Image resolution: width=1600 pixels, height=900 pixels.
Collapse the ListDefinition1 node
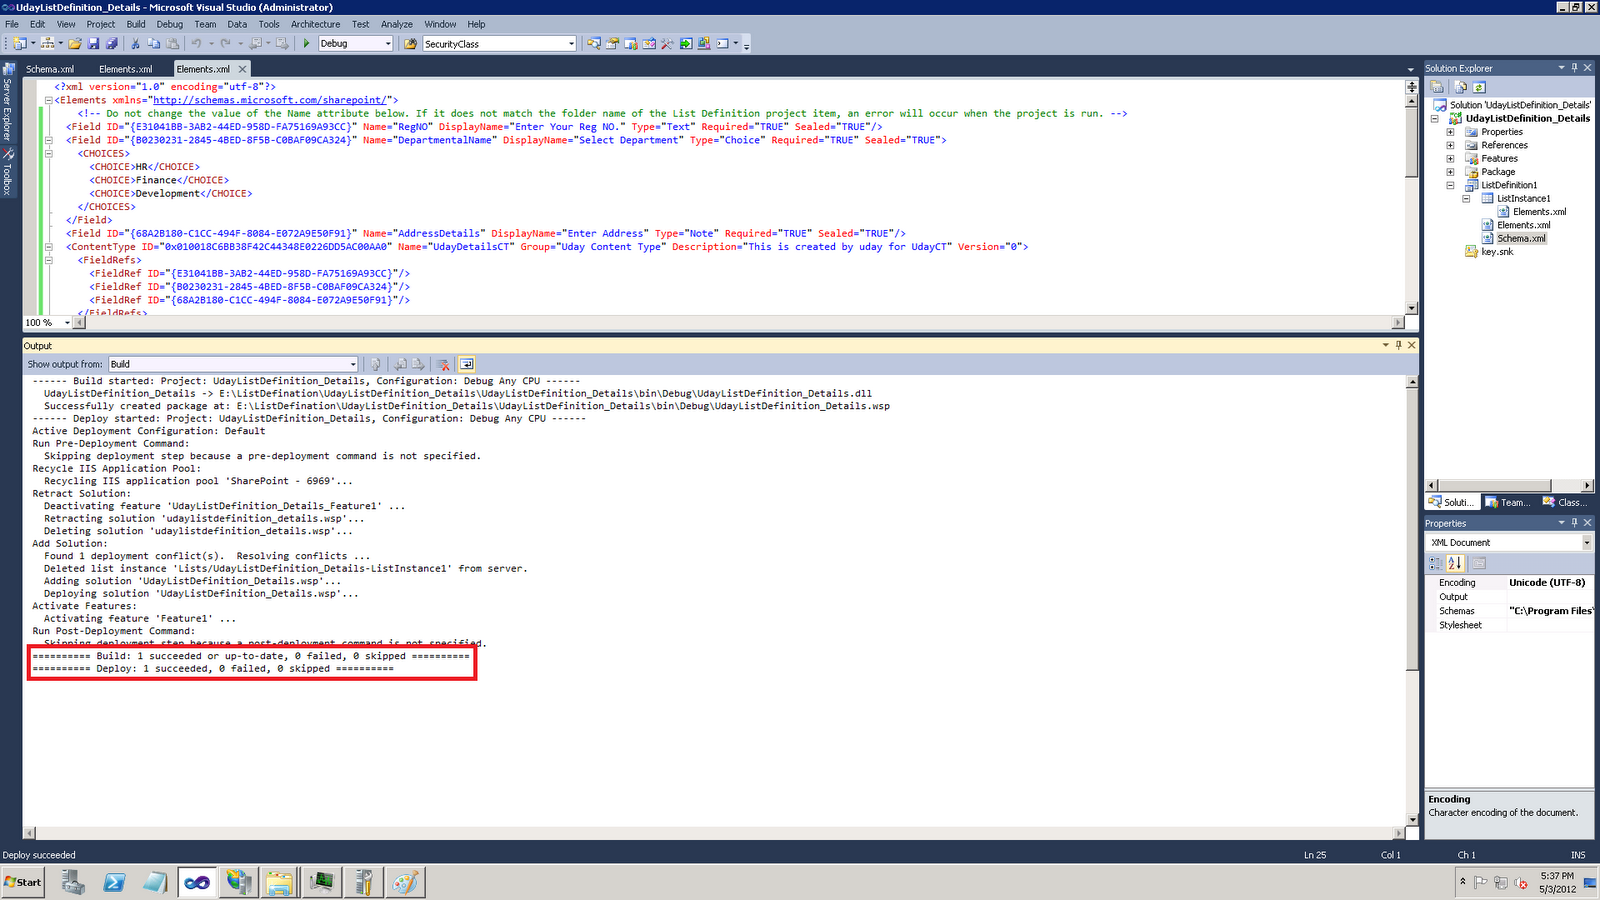[1450, 185]
